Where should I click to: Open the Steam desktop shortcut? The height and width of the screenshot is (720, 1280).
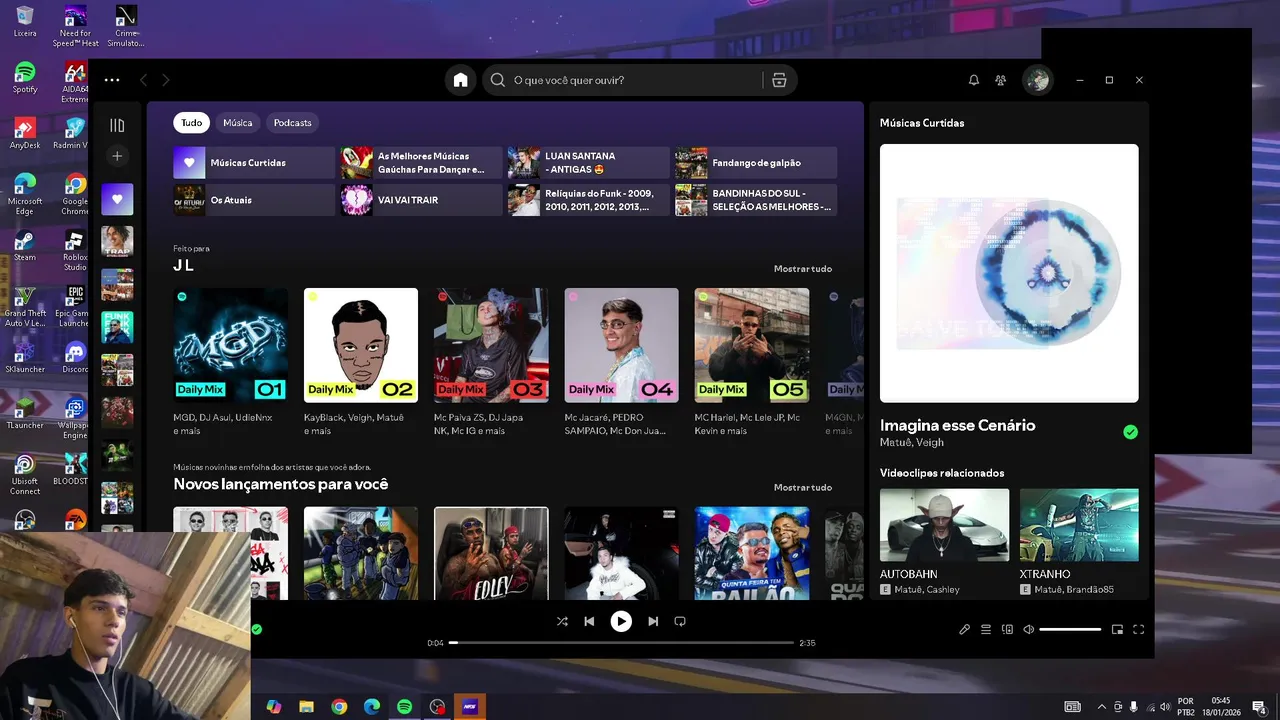tap(25, 246)
